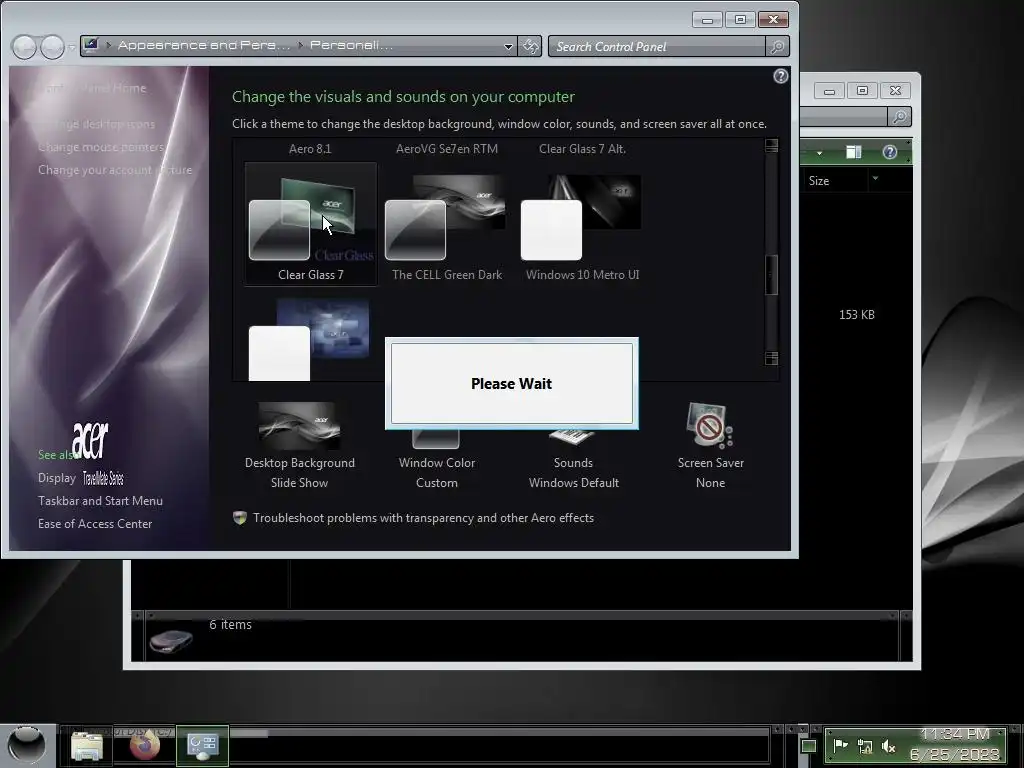Open Change mouse pointers link
This screenshot has height=768, width=1024.
(101, 147)
